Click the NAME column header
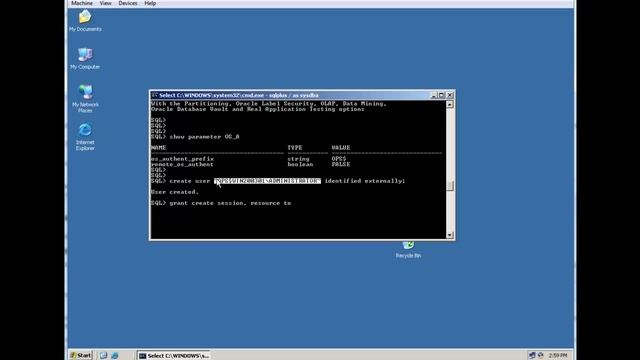Viewport: 640px width, 360px height. (x=158, y=148)
